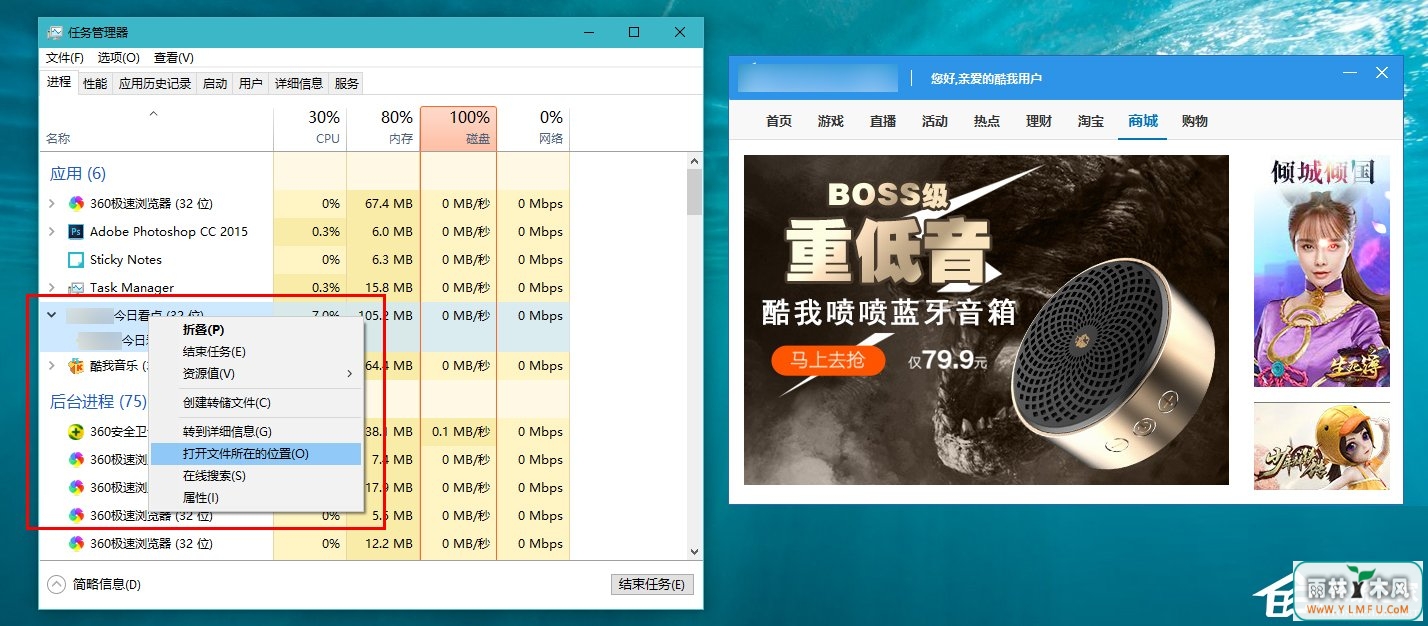Switch to the 详细信息 tab
The width and height of the screenshot is (1428, 626).
[x=299, y=84]
